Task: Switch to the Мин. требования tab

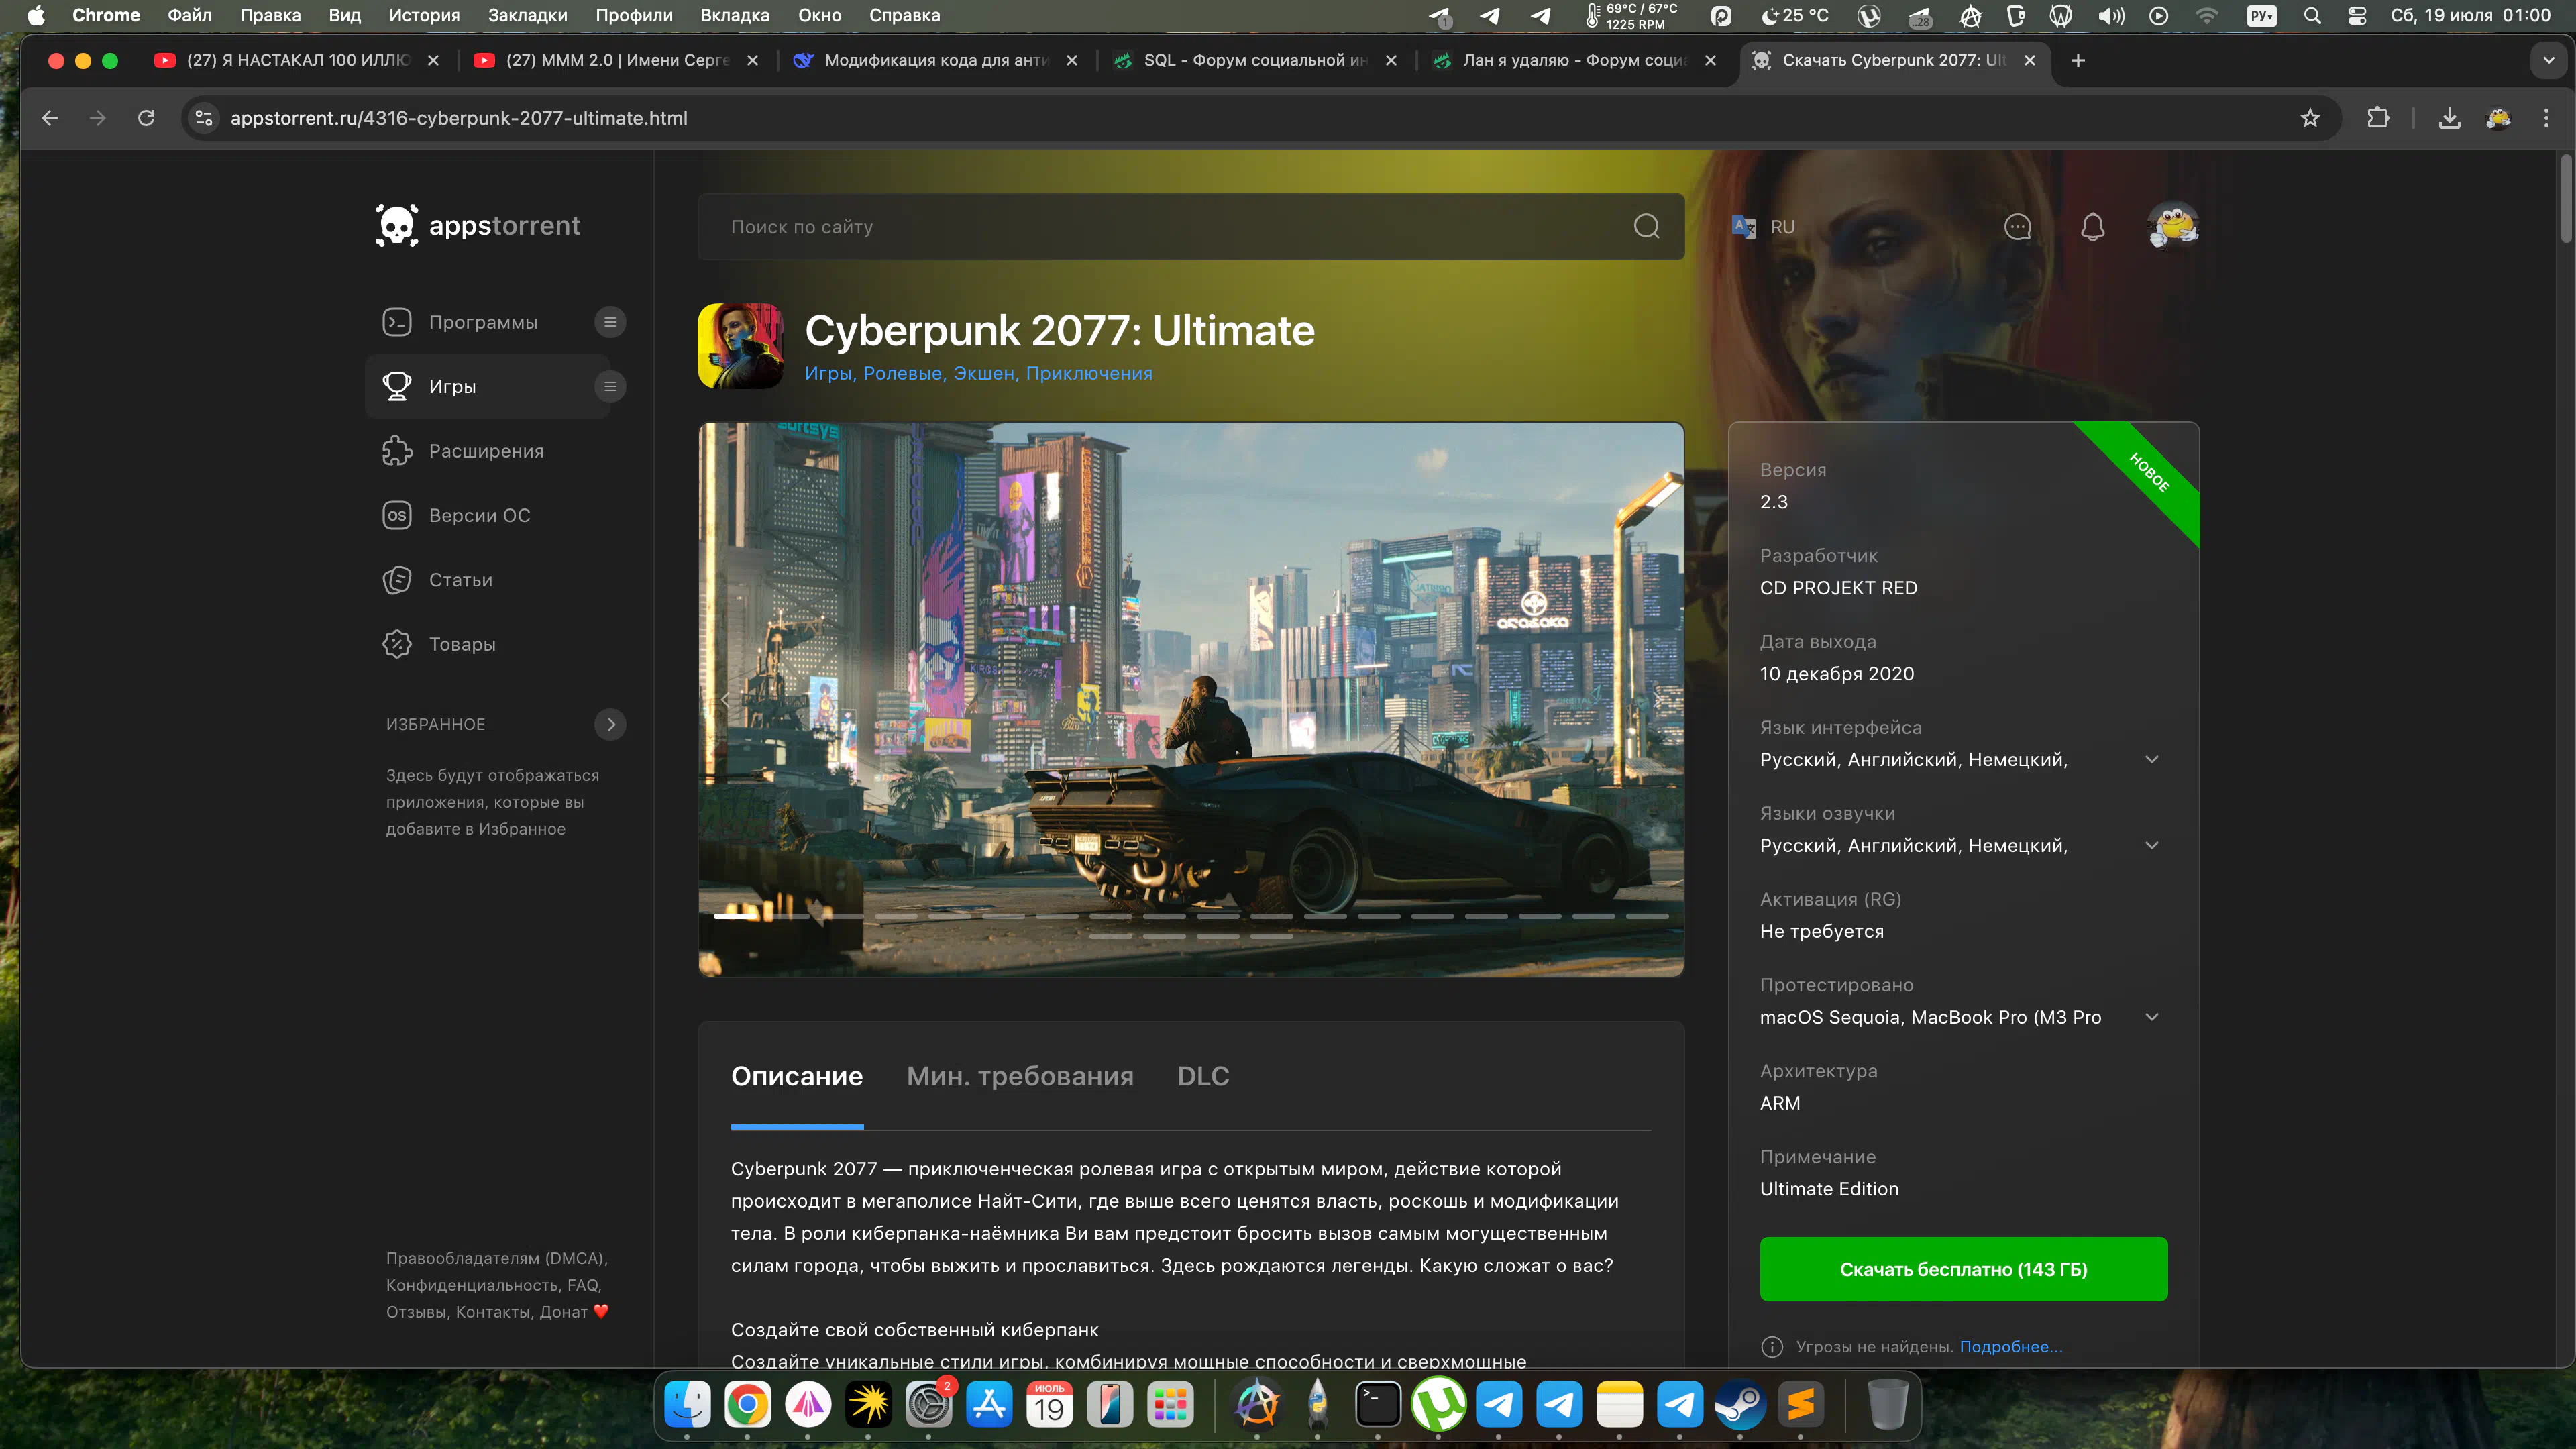Action: 1020,1076
